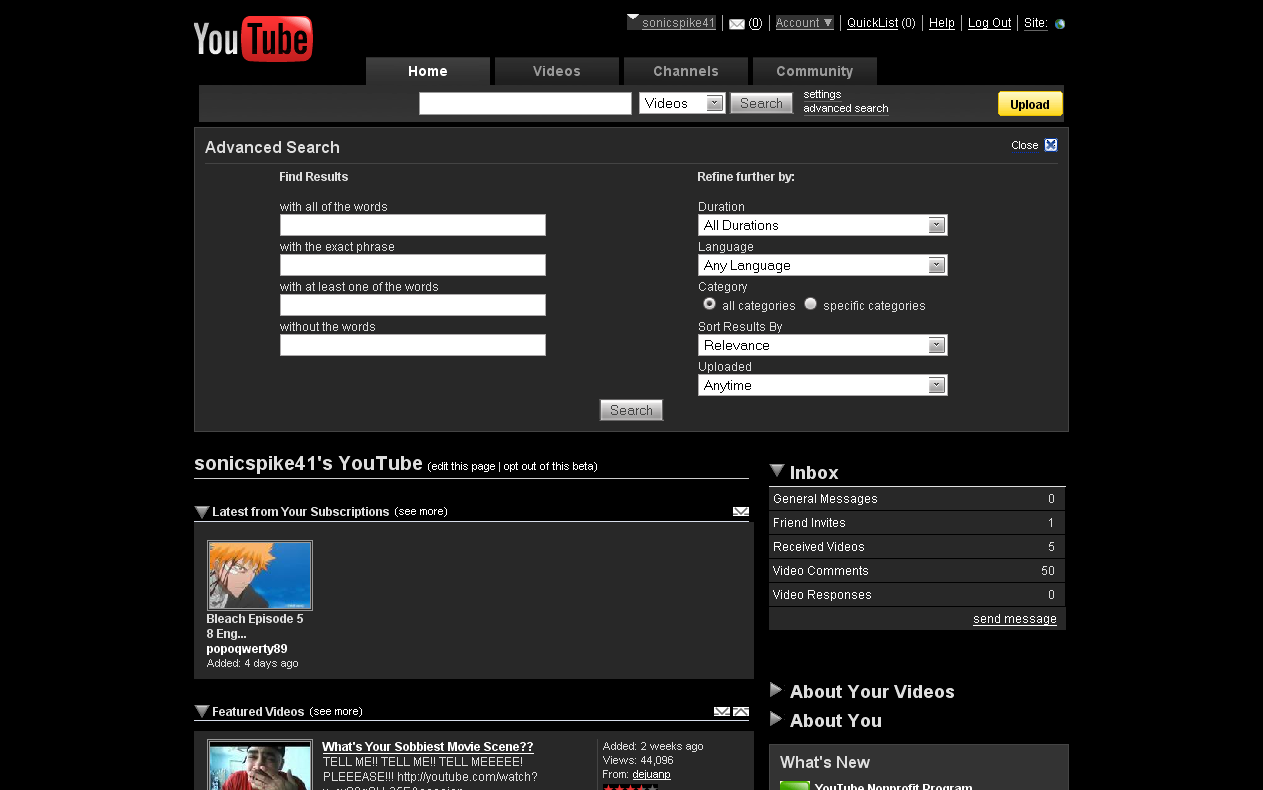
Task: Switch to the Videos tab
Action: tap(557, 71)
